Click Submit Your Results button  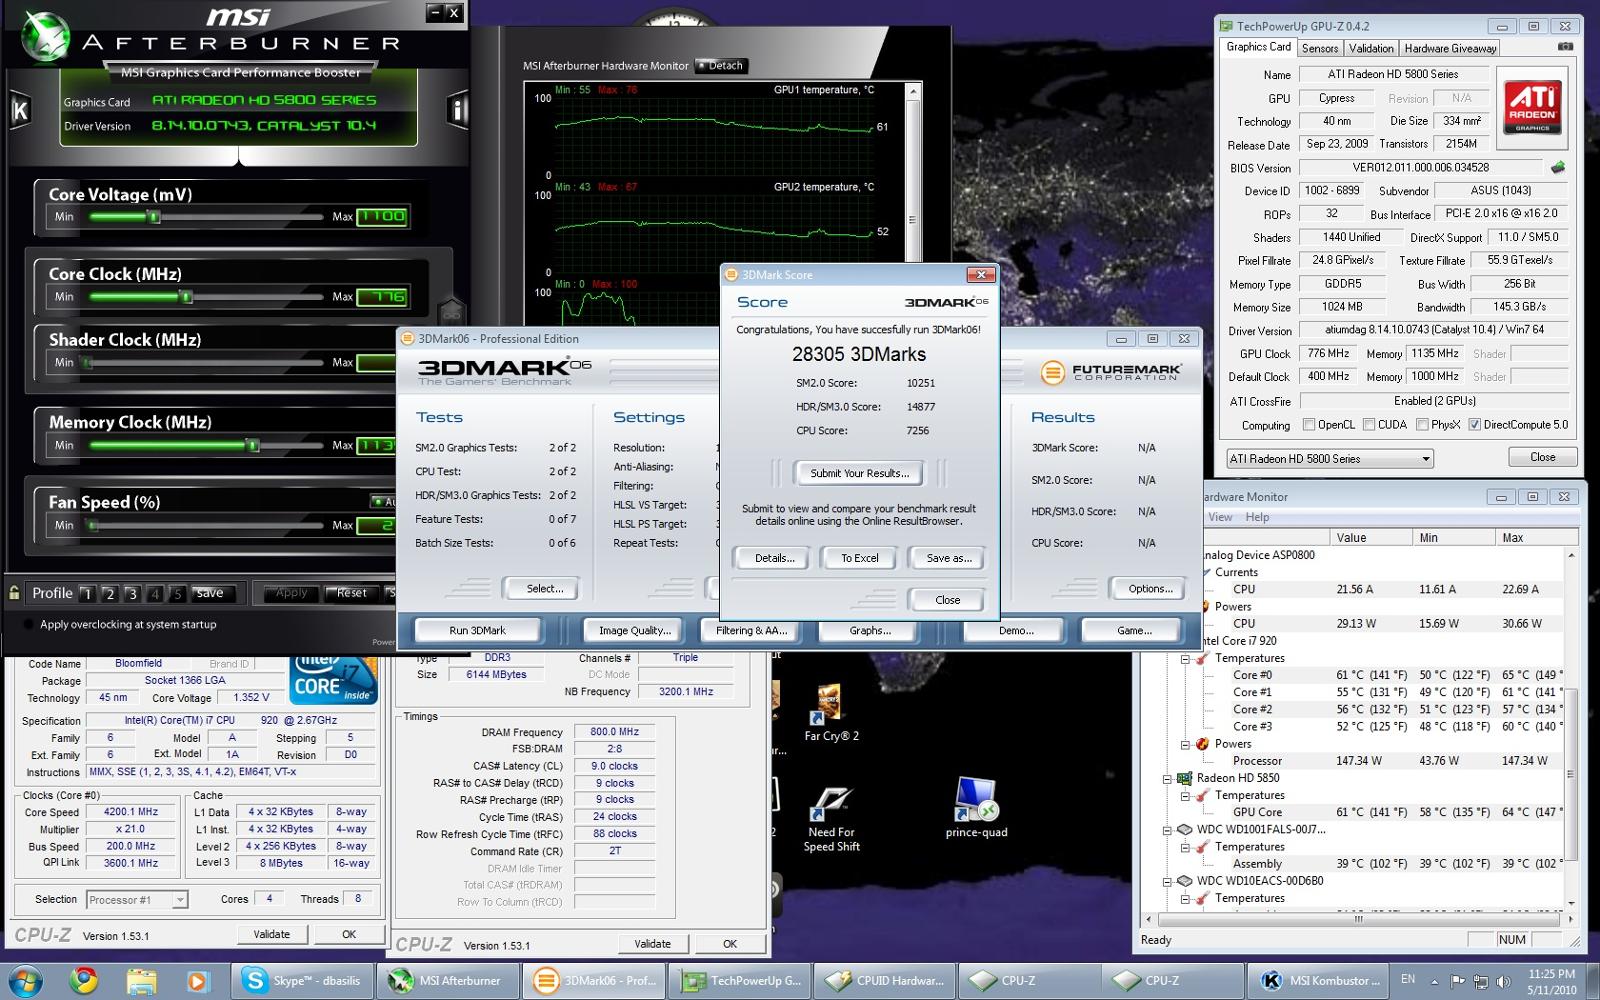[x=859, y=473]
